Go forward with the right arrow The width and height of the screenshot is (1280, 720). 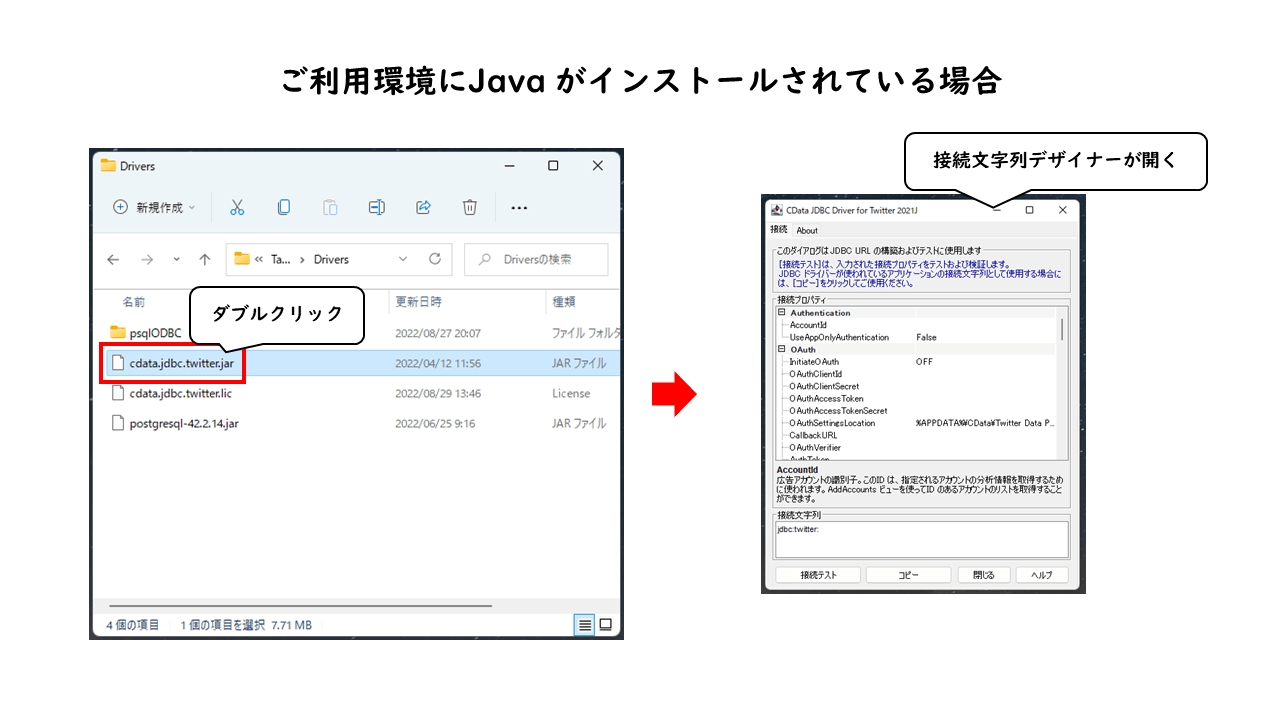click(x=147, y=259)
